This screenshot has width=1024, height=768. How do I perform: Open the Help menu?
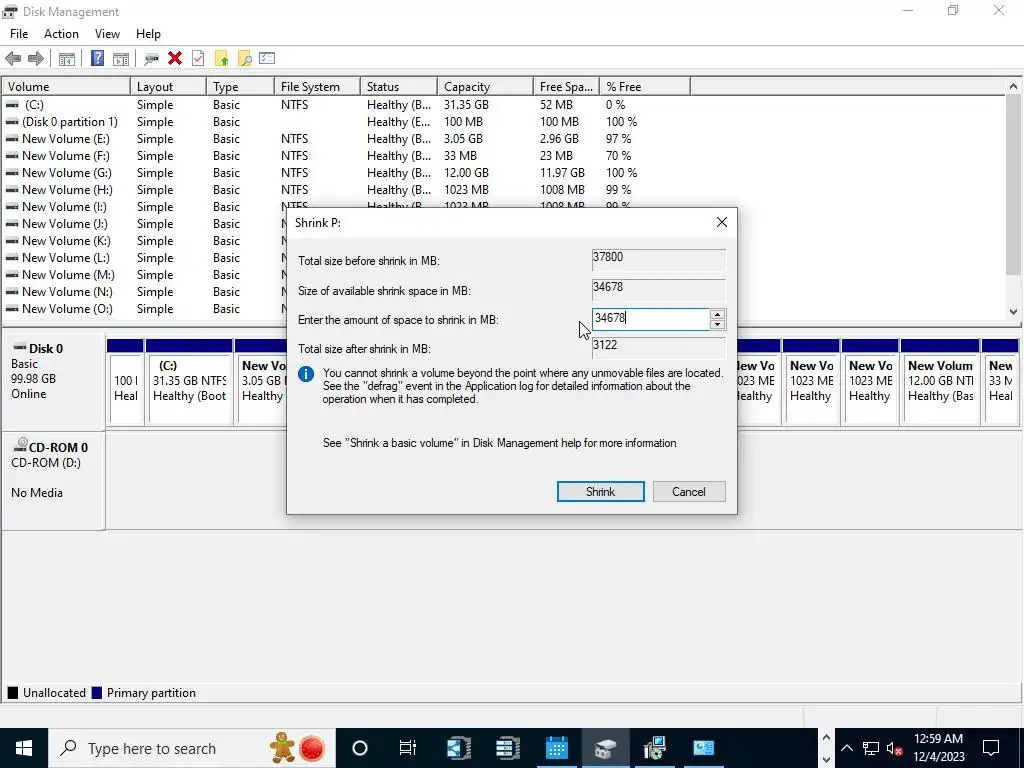[148, 34]
